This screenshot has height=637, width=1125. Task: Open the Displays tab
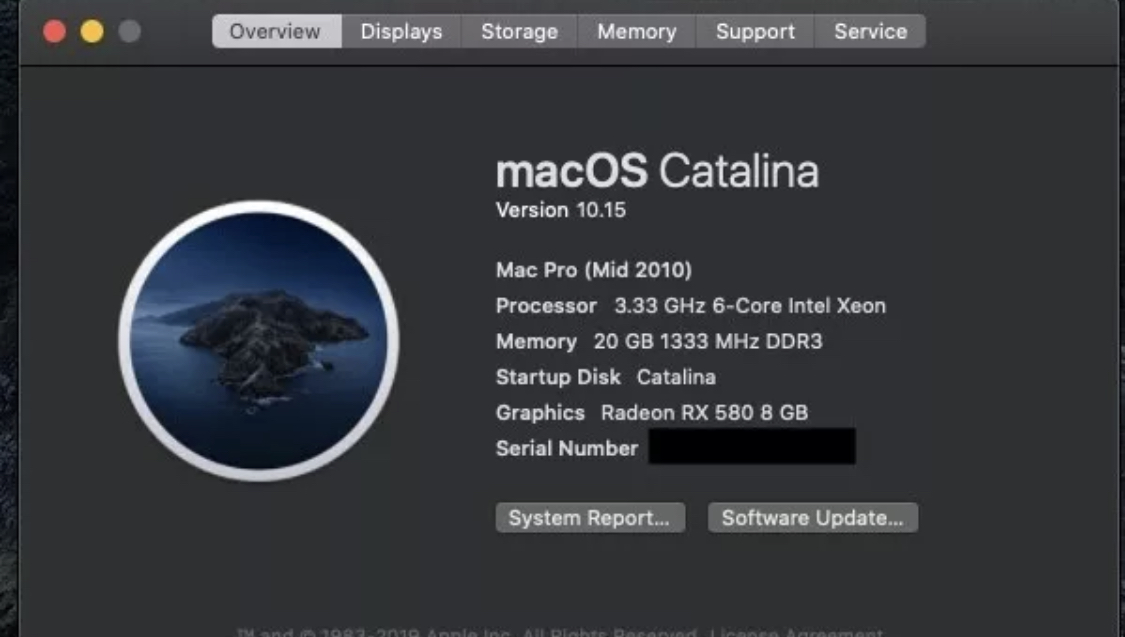401,32
